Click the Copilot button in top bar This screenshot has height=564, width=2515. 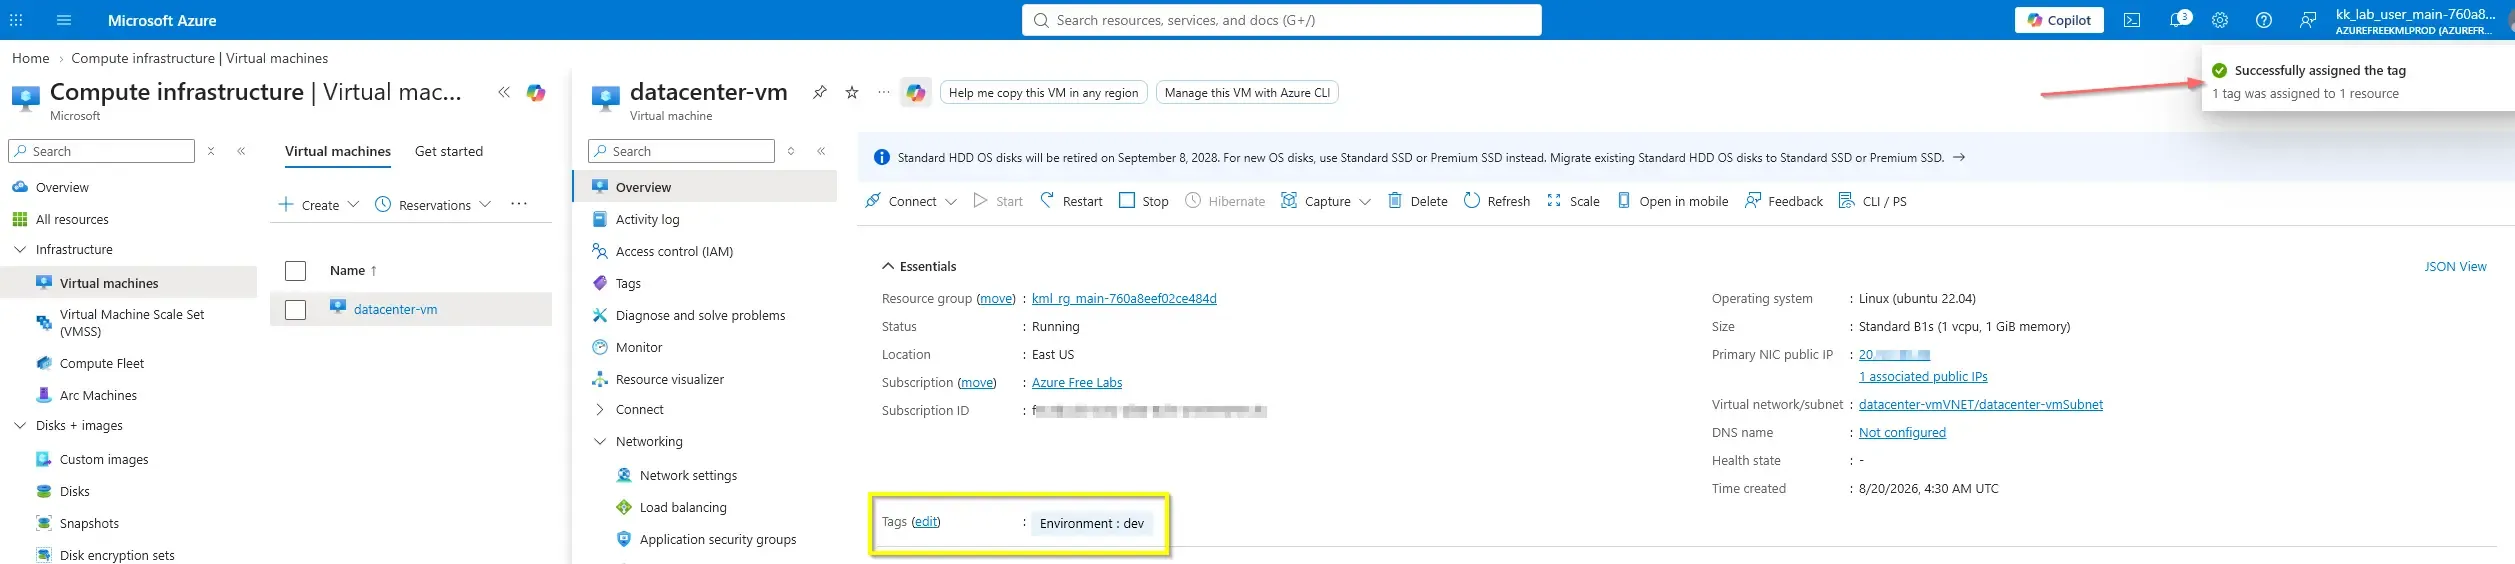pos(2059,20)
